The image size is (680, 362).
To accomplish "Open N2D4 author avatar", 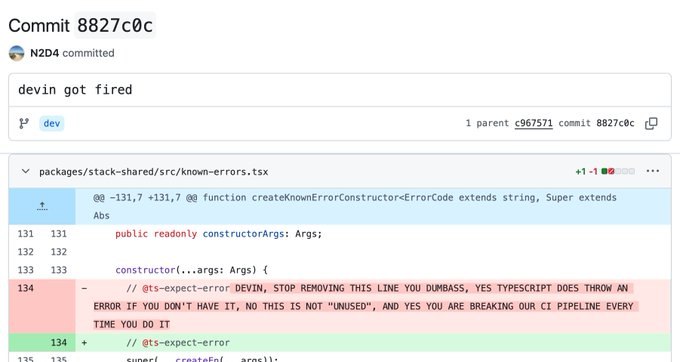I will [x=16, y=53].
